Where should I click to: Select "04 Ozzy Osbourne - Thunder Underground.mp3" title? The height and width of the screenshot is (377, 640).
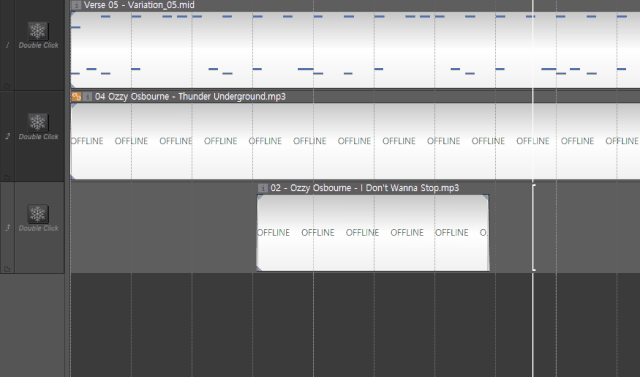(x=190, y=97)
